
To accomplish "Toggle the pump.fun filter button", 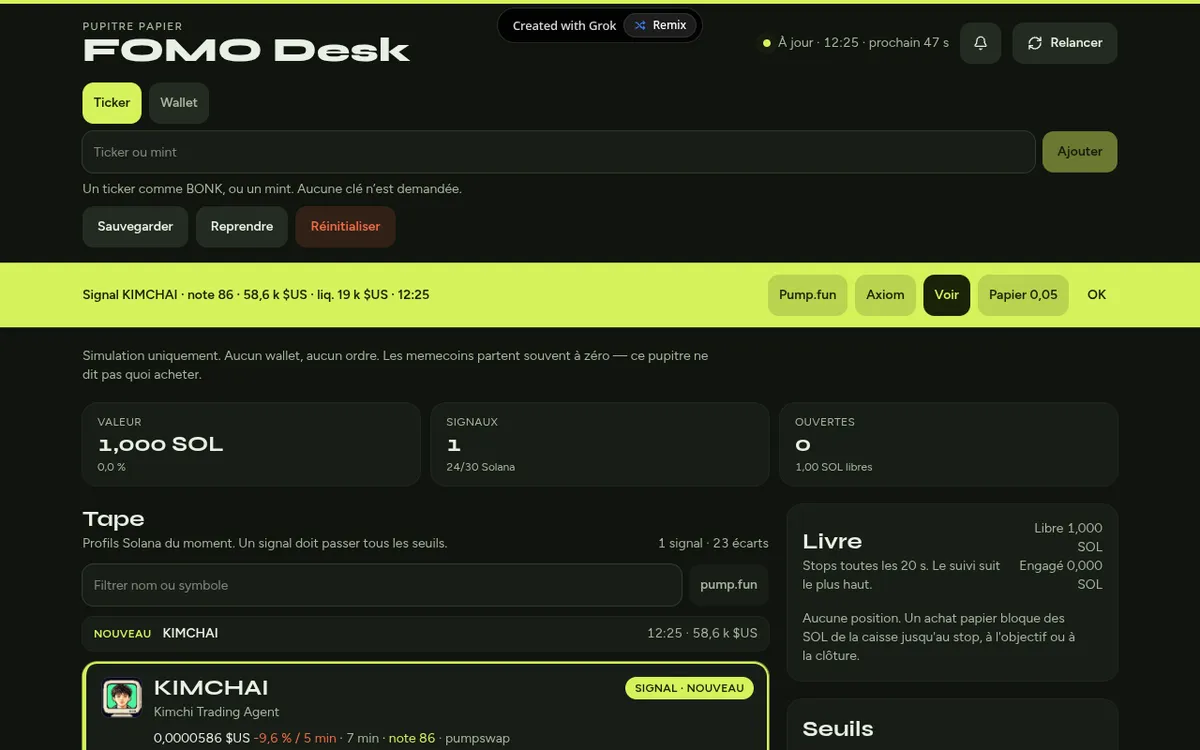I will [x=729, y=585].
